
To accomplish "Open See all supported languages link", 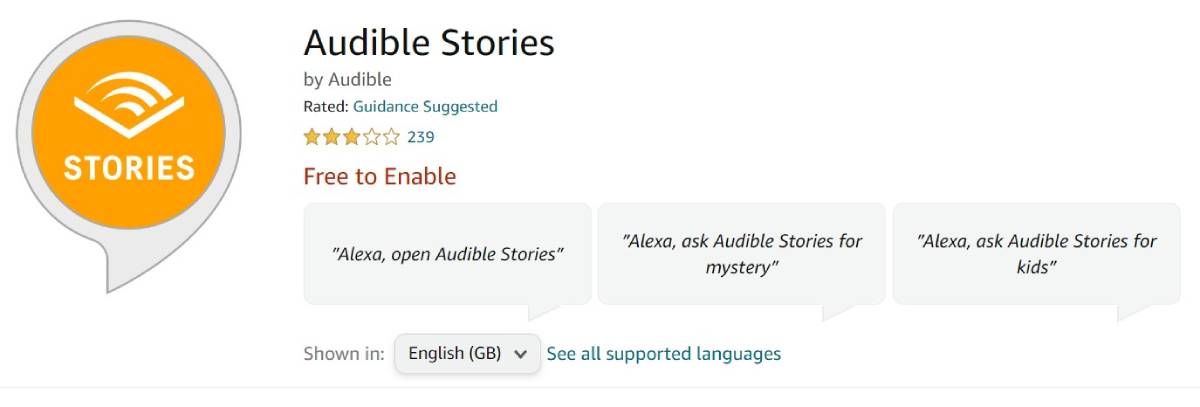I will click(x=664, y=354).
